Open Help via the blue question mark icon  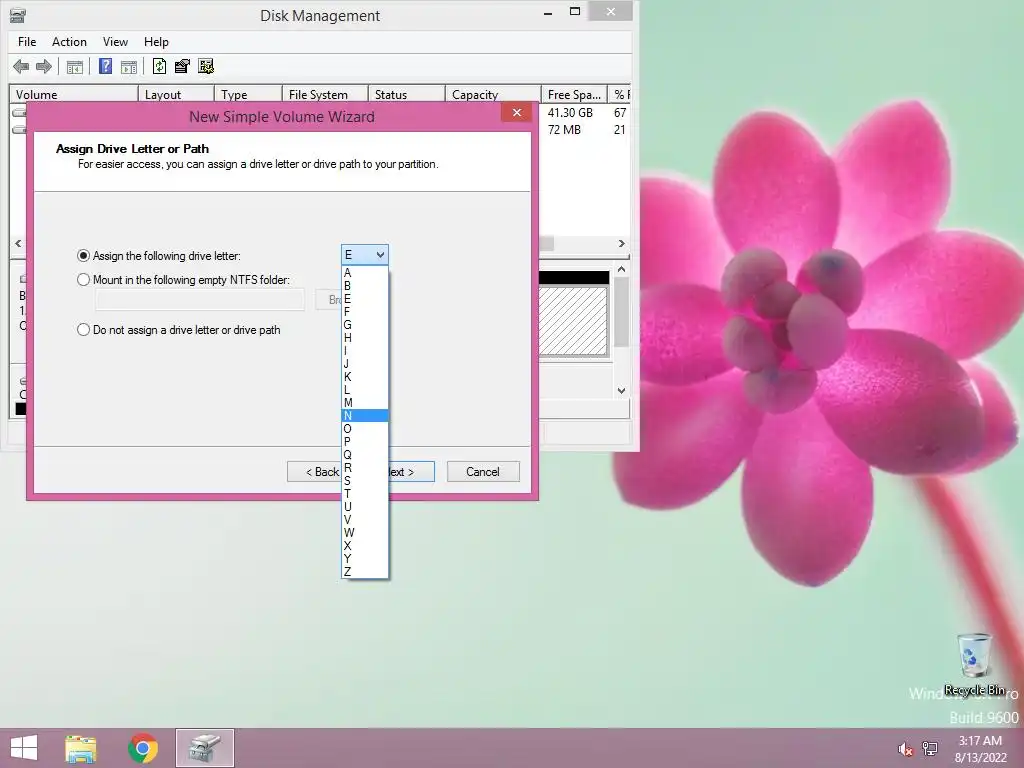pyautogui.click(x=105, y=66)
